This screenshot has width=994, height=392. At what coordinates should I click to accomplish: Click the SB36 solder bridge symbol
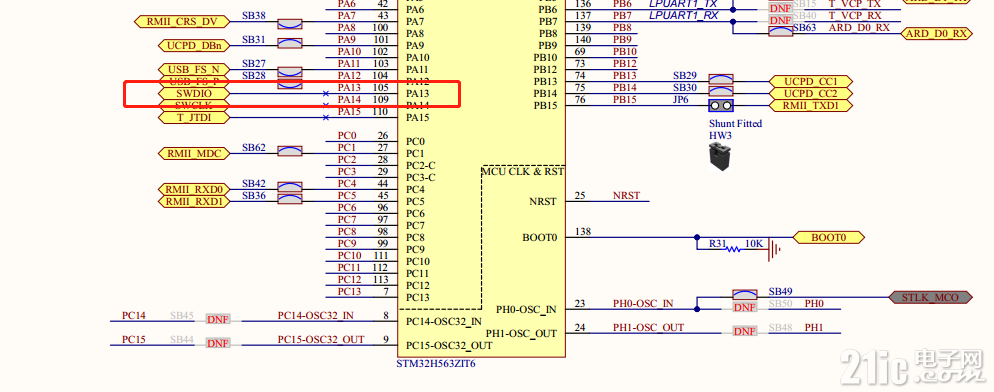point(290,199)
